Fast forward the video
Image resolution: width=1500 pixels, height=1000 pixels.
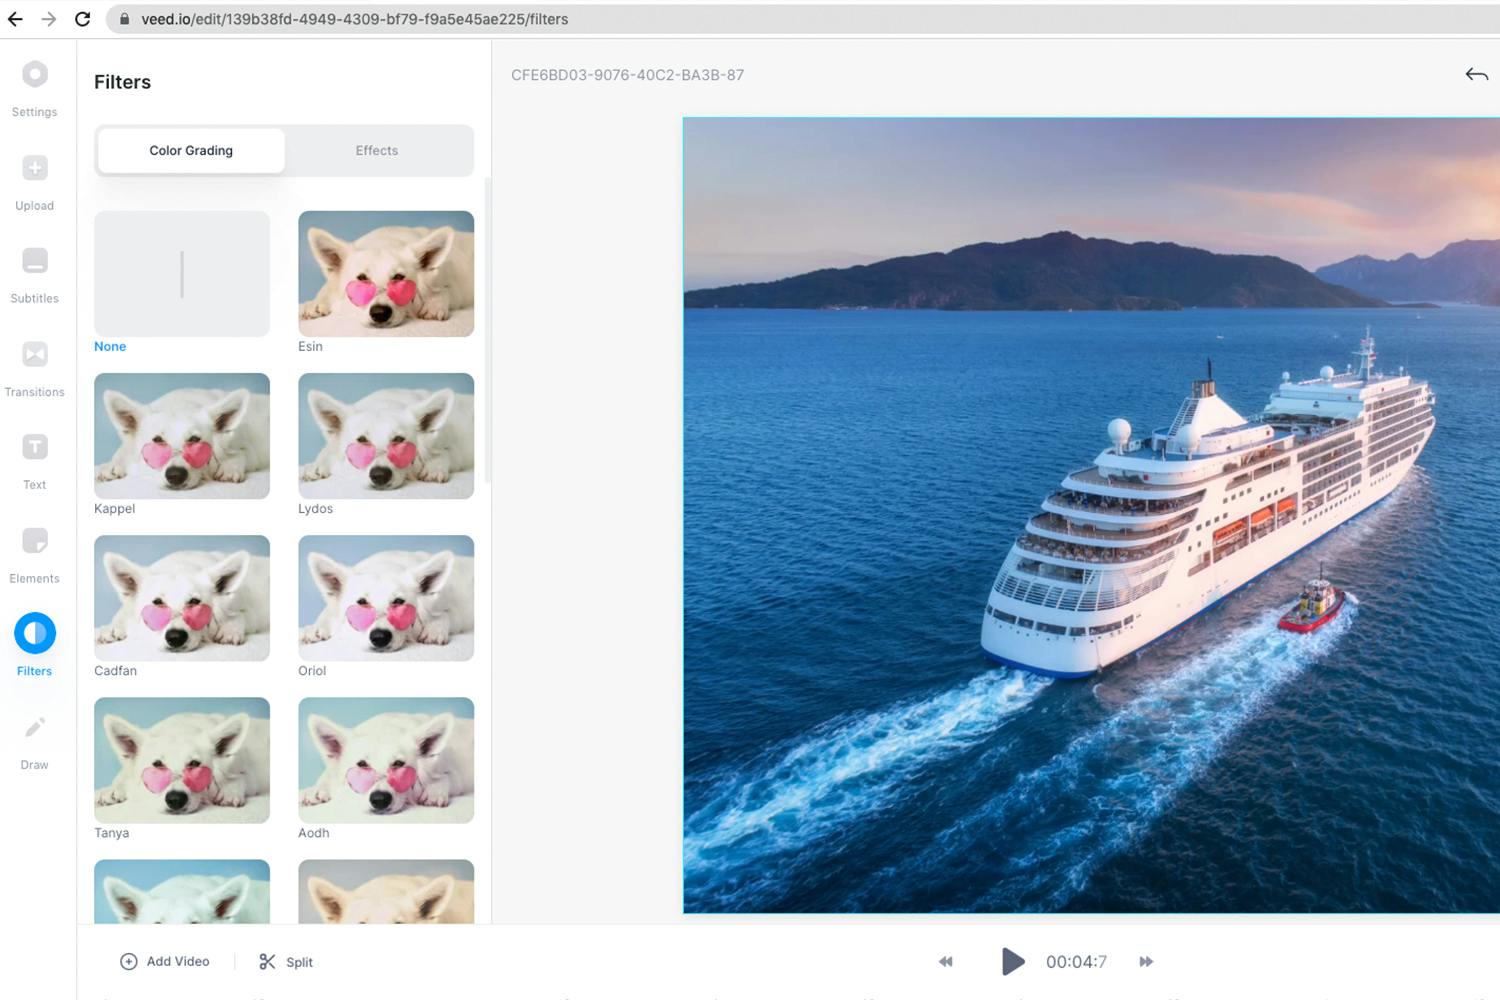pyautogui.click(x=1146, y=961)
